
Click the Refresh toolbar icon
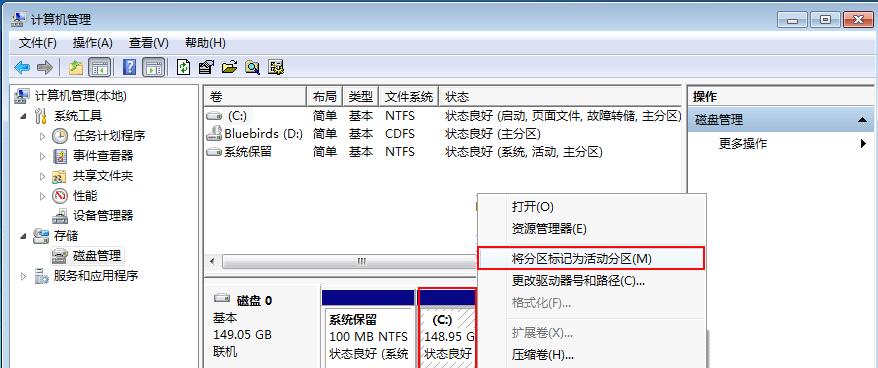tap(183, 68)
